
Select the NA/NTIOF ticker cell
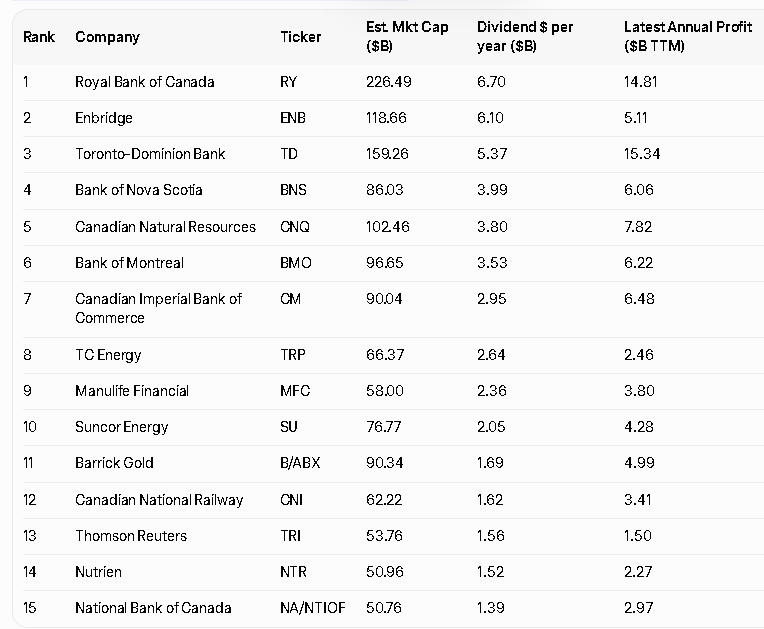pyautogui.click(x=312, y=608)
